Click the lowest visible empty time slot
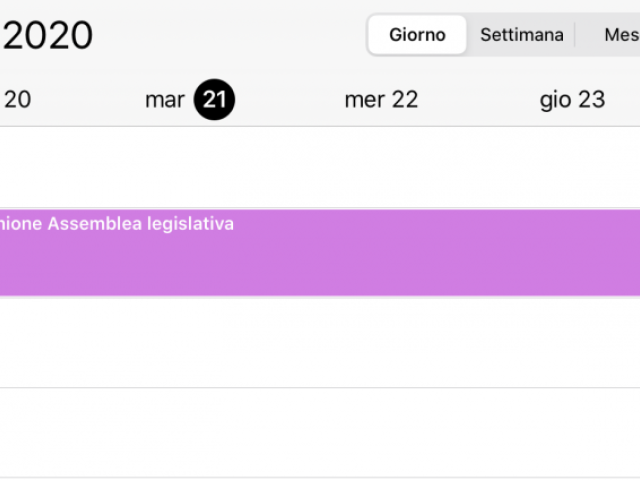 click(320, 432)
